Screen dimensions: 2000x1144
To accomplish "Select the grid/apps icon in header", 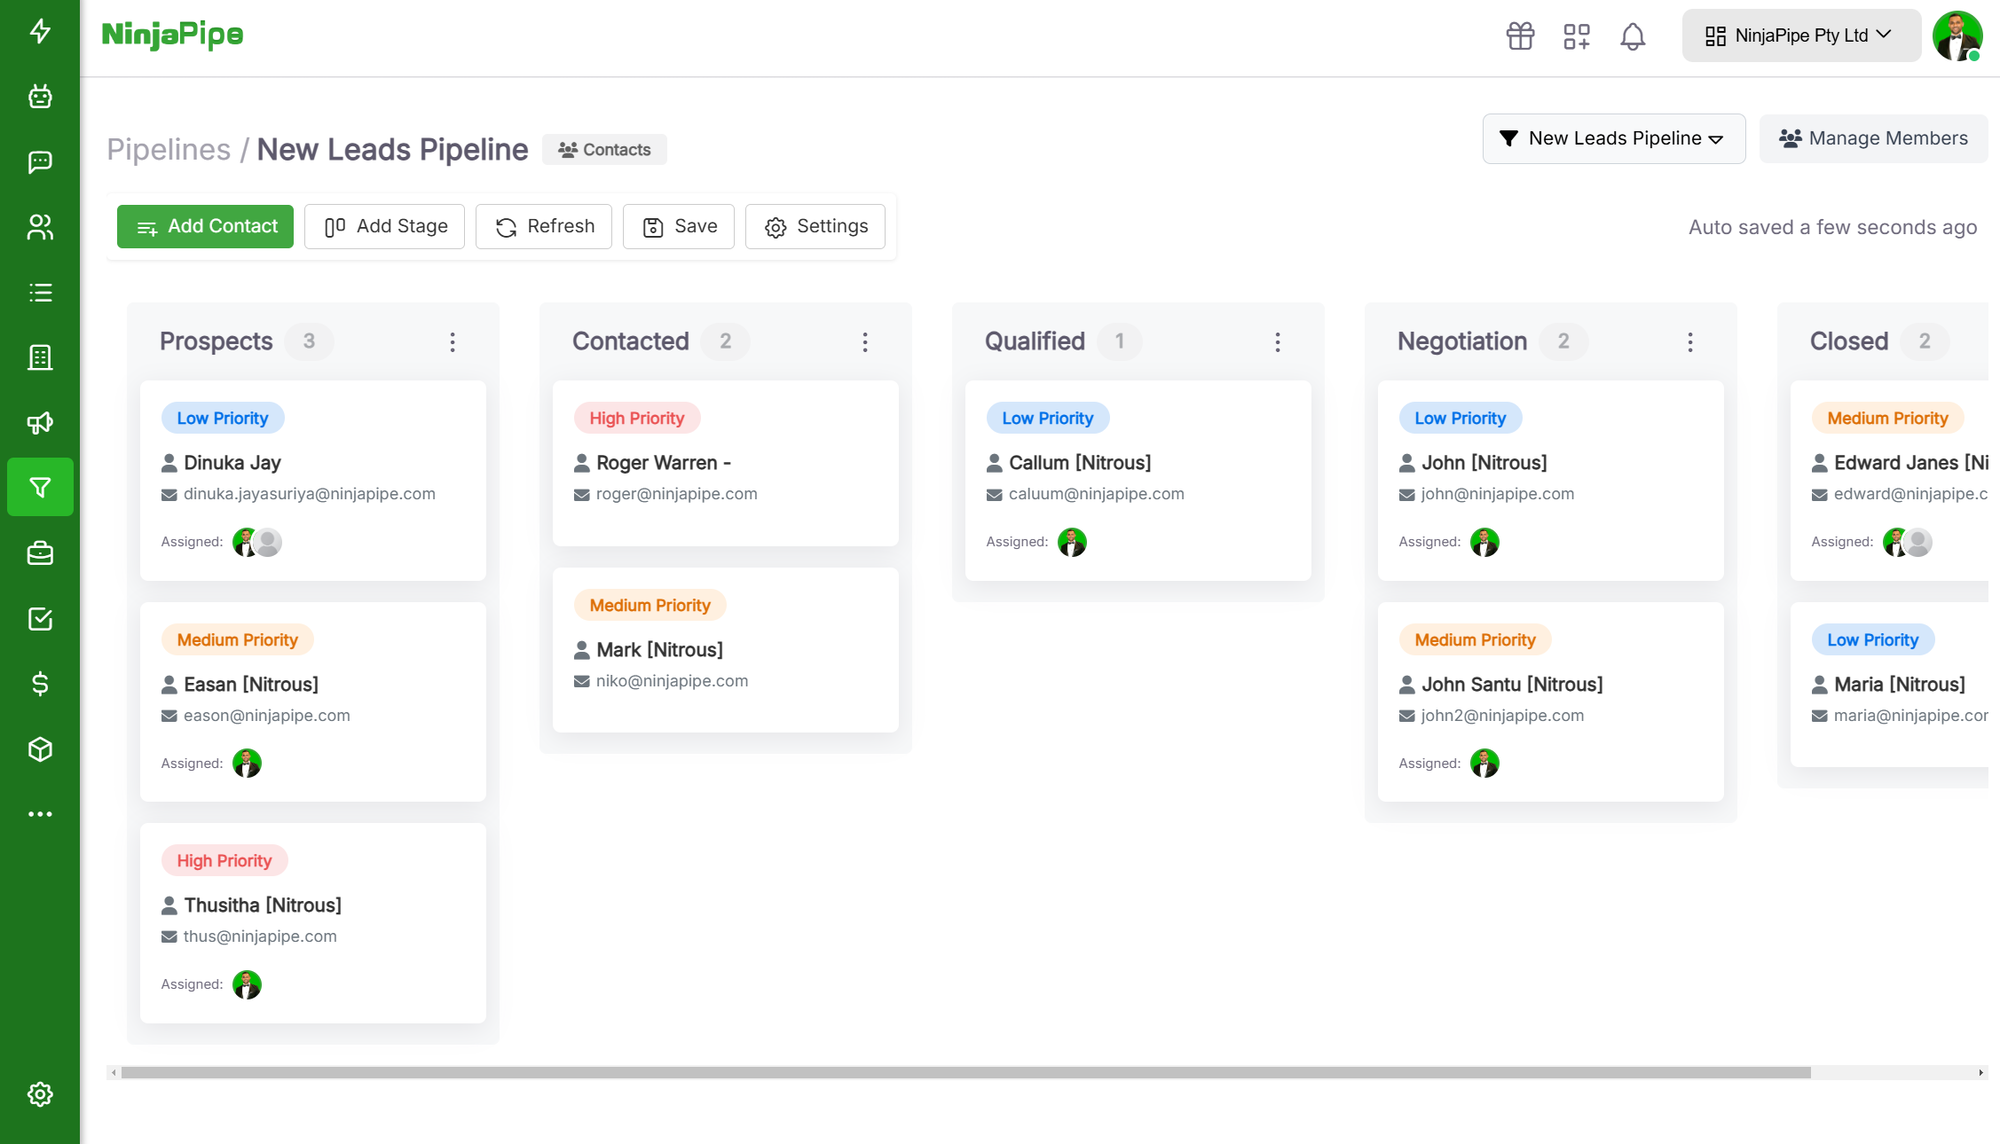I will (x=1578, y=36).
